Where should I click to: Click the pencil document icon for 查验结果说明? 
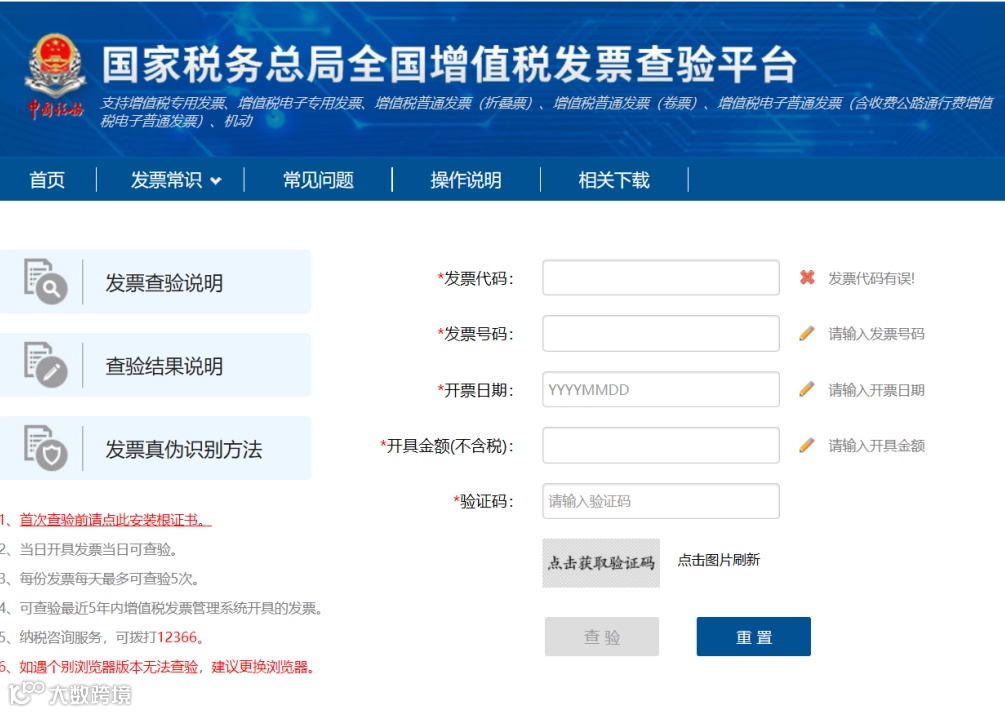coord(45,365)
